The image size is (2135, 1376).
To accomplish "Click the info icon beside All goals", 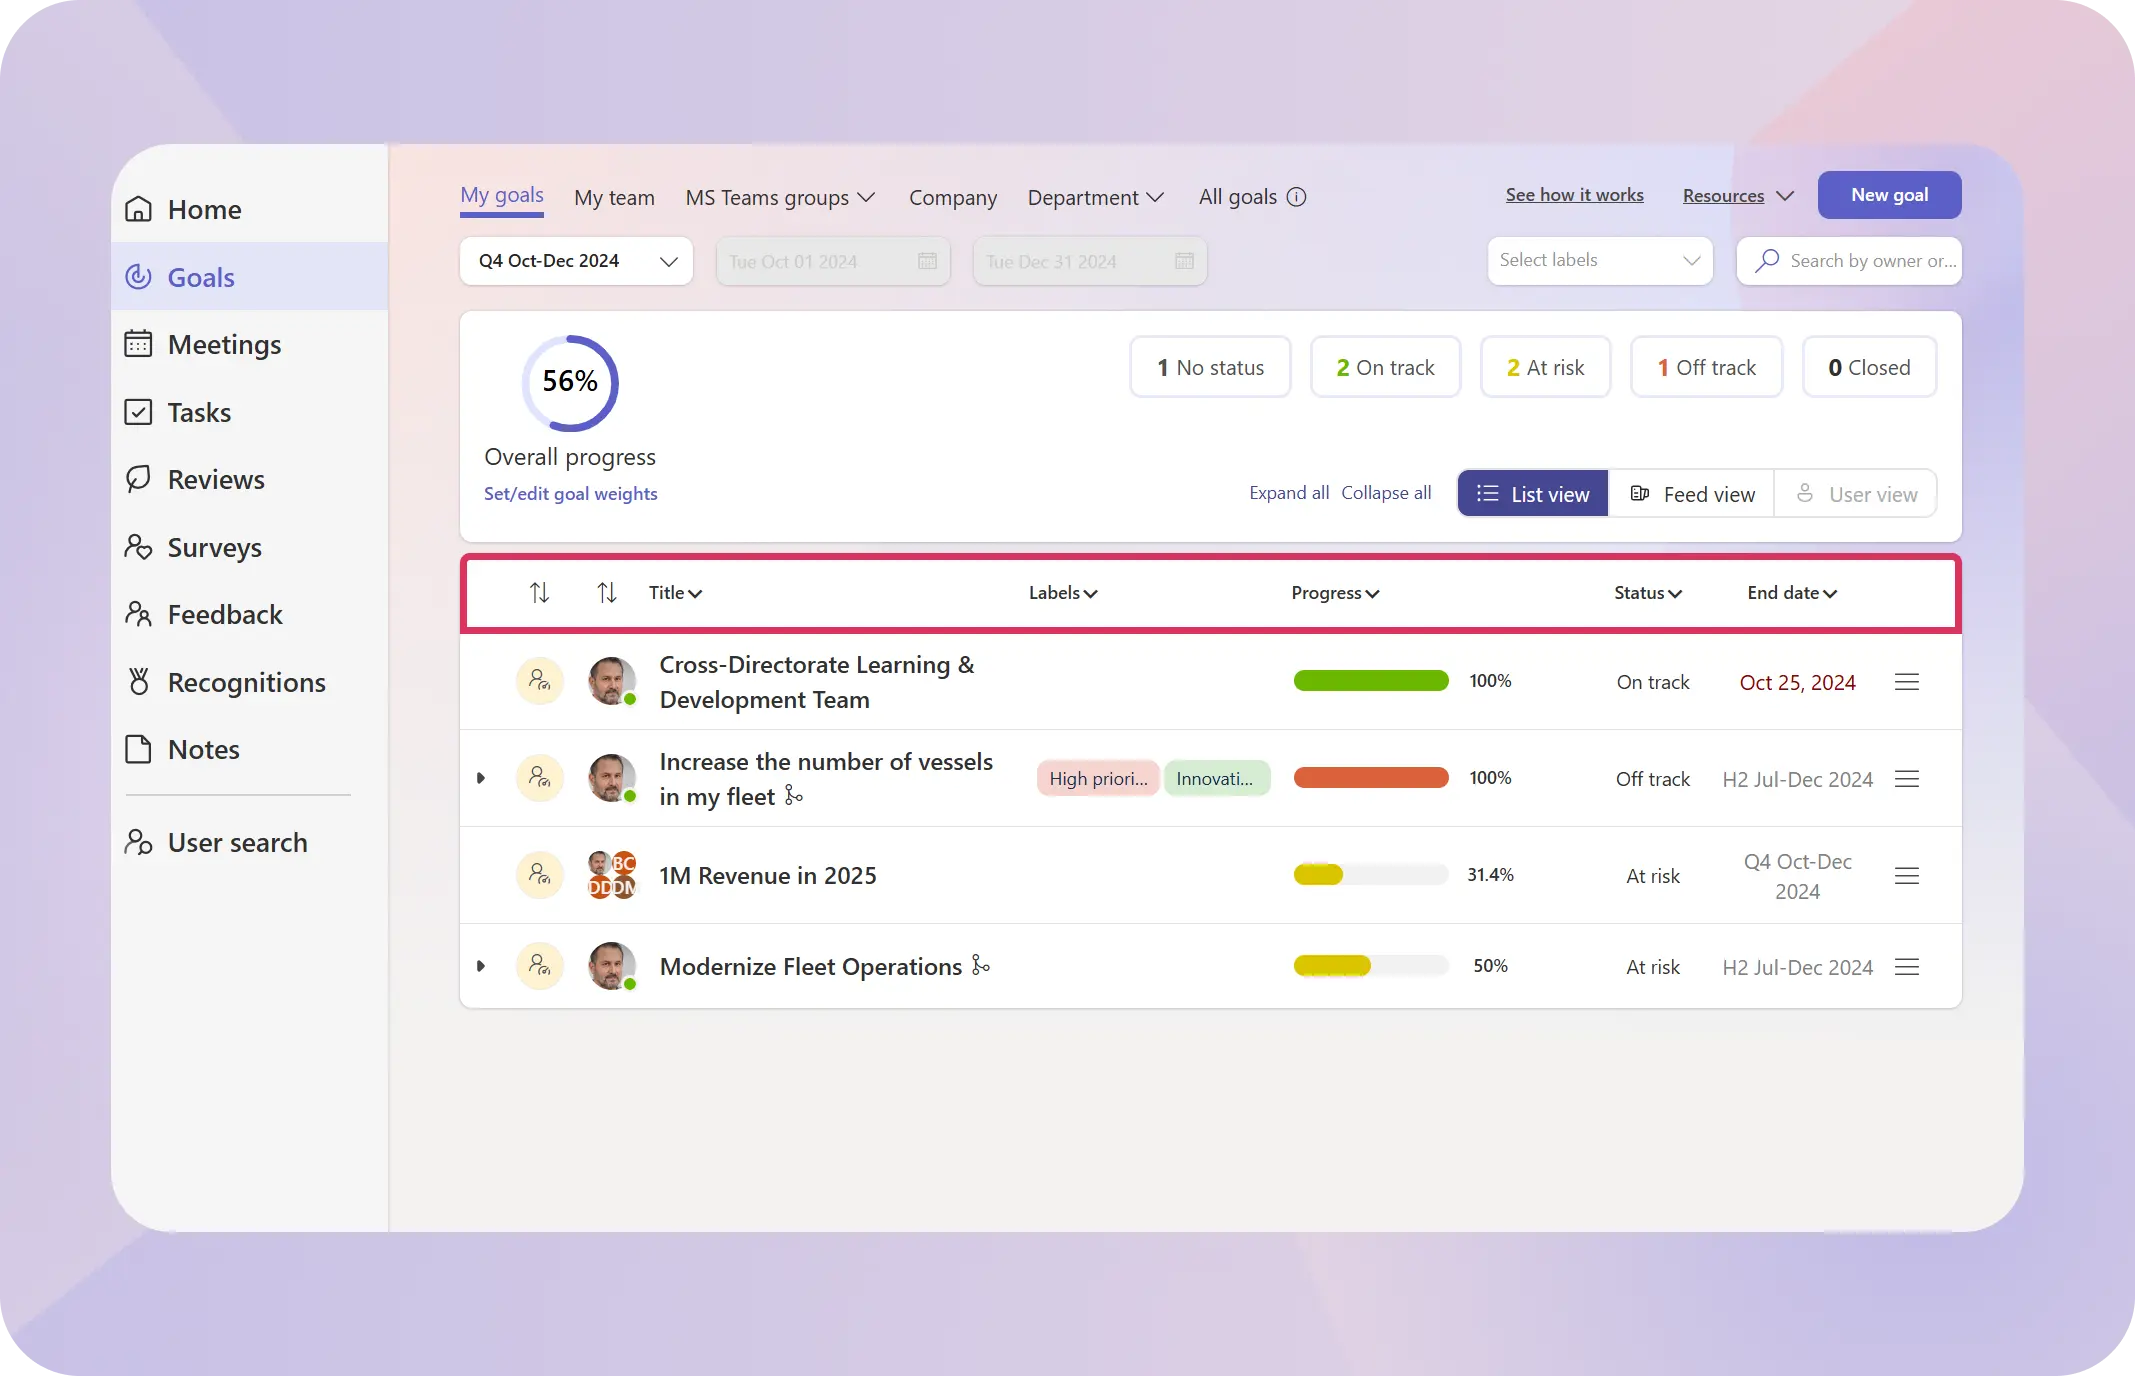I will pyautogui.click(x=1296, y=197).
